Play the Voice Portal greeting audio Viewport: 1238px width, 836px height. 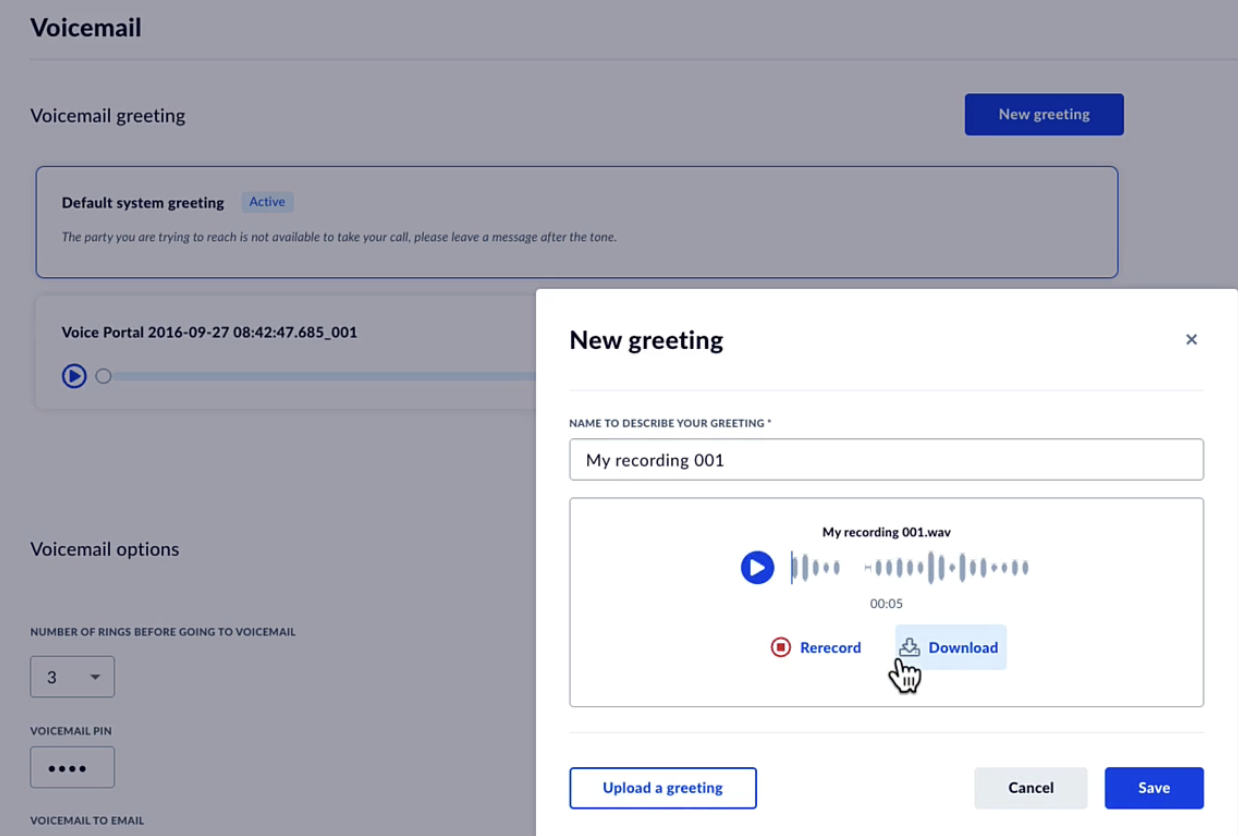(74, 376)
